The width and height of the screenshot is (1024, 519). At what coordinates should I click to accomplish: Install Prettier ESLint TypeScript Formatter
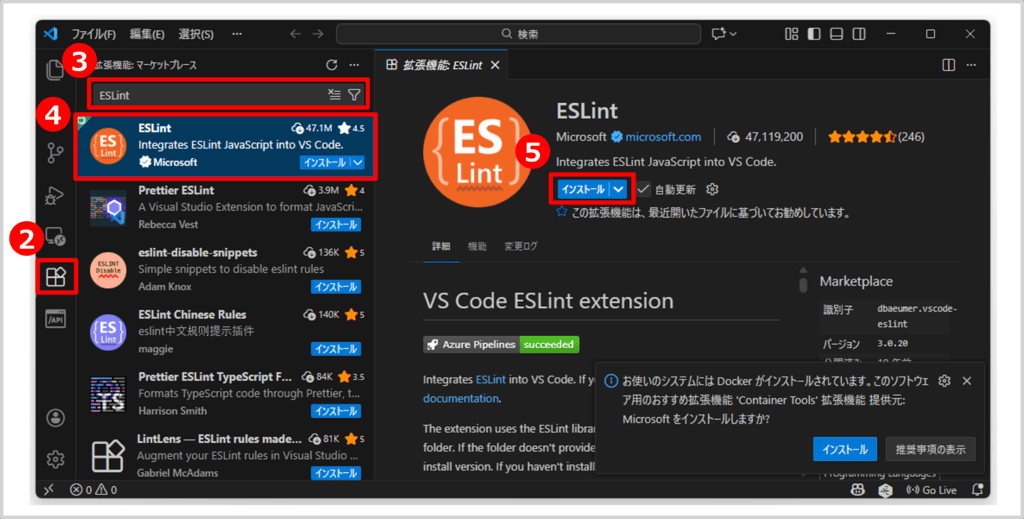click(336, 411)
